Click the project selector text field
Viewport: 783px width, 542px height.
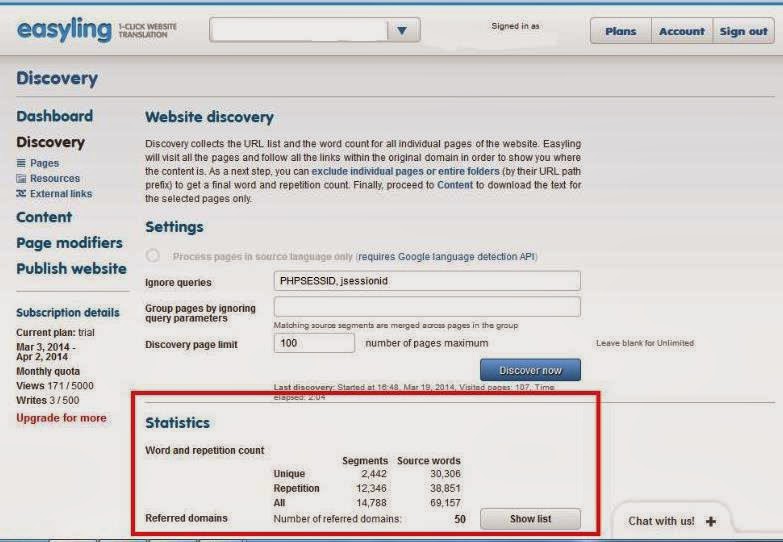[x=299, y=30]
